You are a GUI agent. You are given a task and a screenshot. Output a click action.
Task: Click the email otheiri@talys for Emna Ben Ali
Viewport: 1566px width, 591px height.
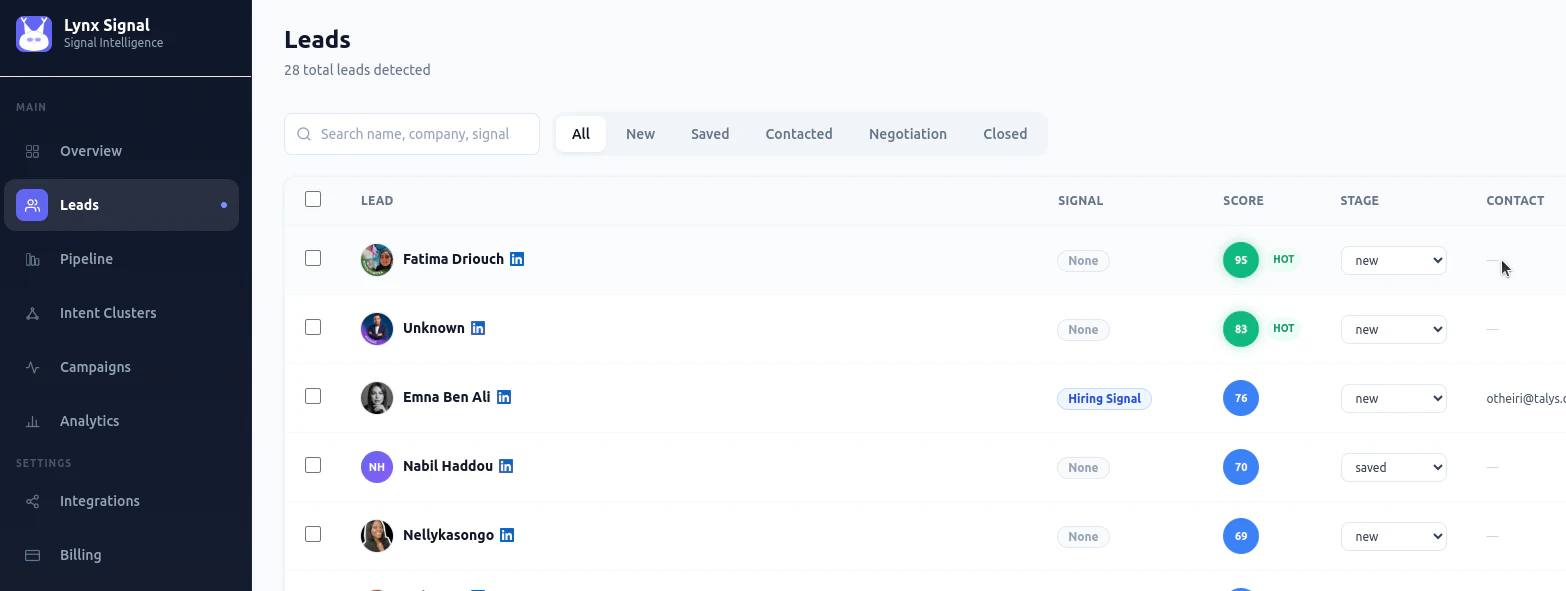pyautogui.click(x=1526, y=398)
